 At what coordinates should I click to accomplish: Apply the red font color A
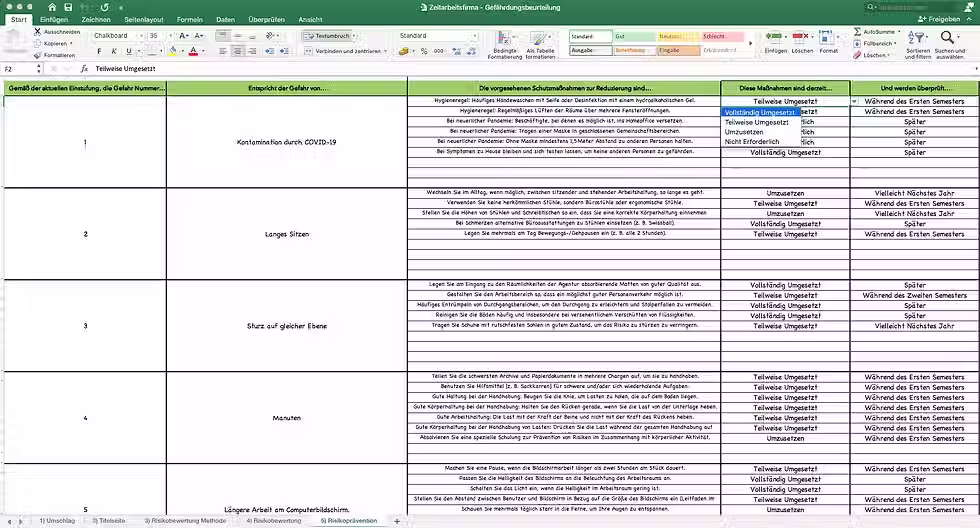[x=193, y=51]
